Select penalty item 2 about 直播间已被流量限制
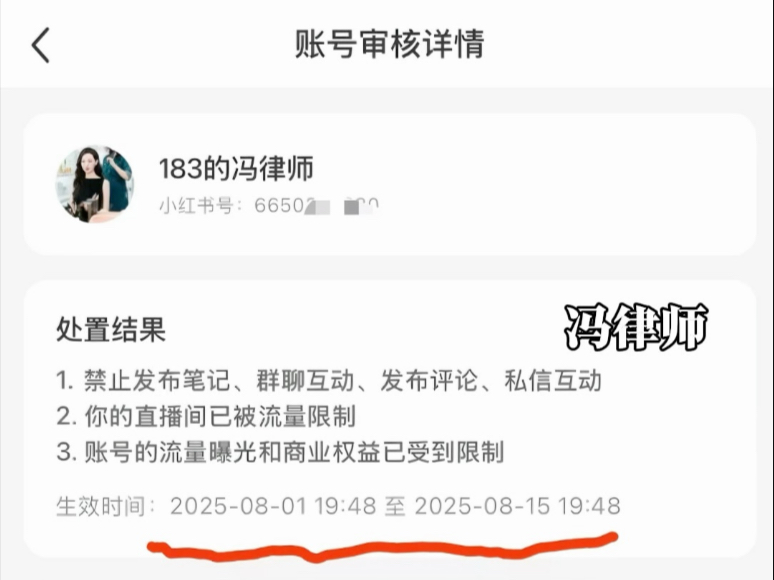The height and width of the screenshot is (580, 774). [x=206, y=416]
